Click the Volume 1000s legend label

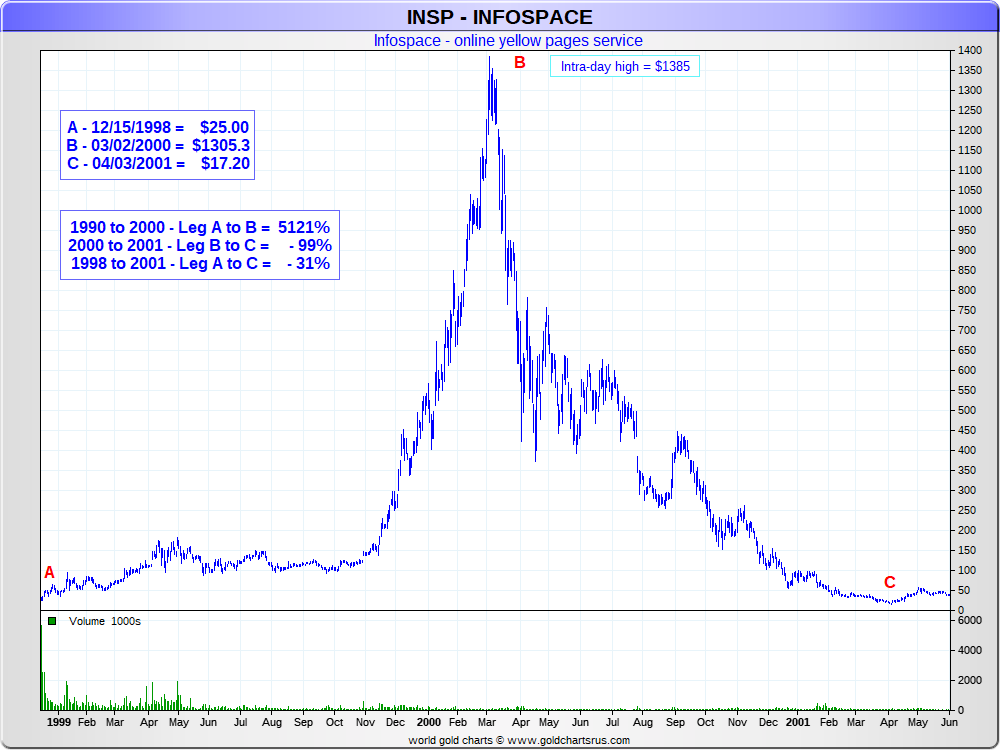pyautogui.click(x=105, y=621)
